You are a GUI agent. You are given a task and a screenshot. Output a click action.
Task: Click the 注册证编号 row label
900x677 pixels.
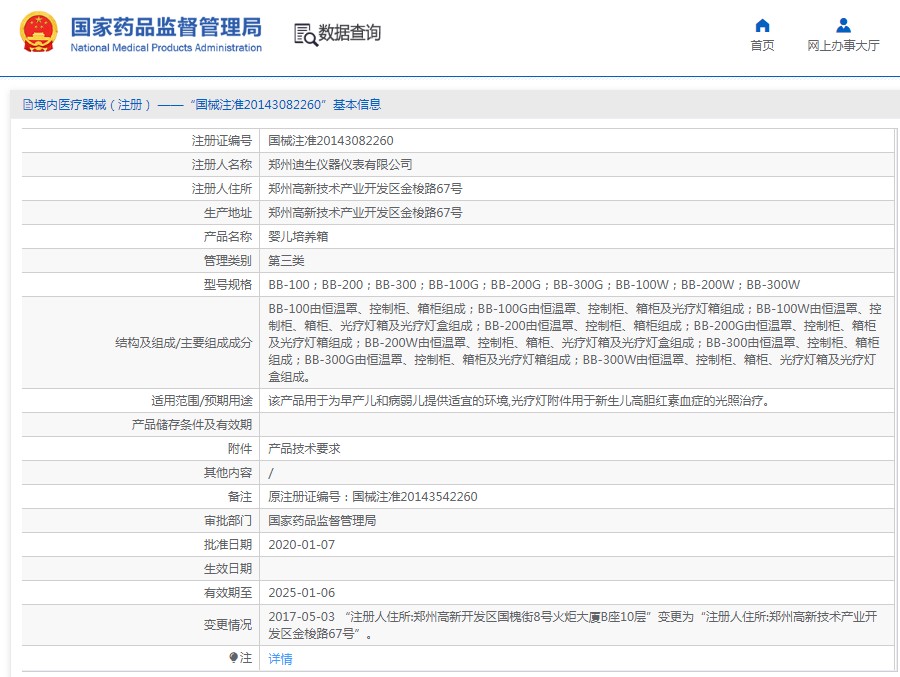(222, 141)
